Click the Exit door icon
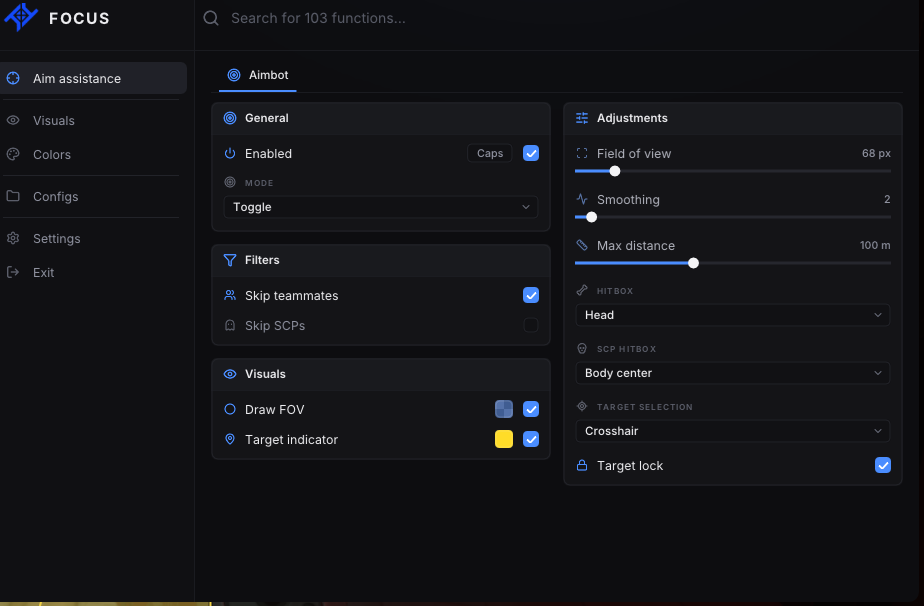 click(13, 272)
